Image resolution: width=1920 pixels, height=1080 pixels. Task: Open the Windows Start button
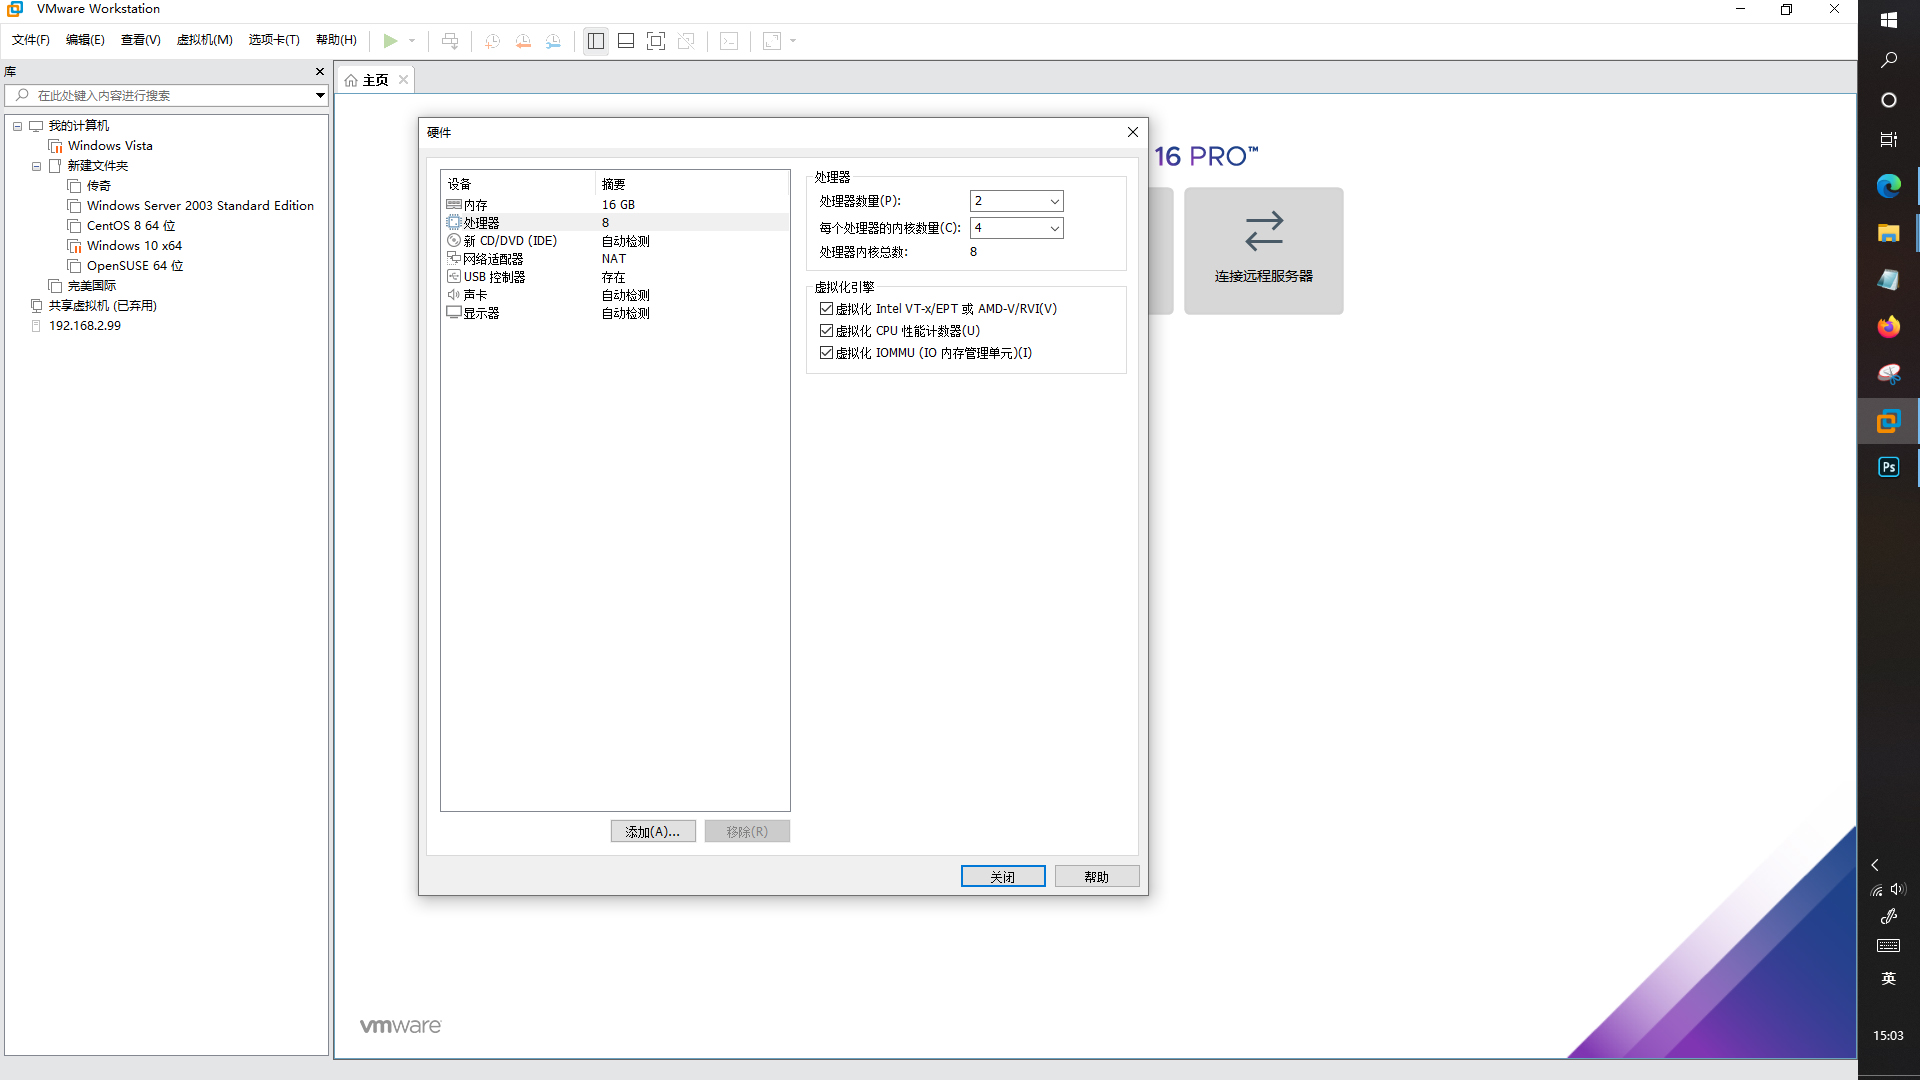click(1889, 20)
